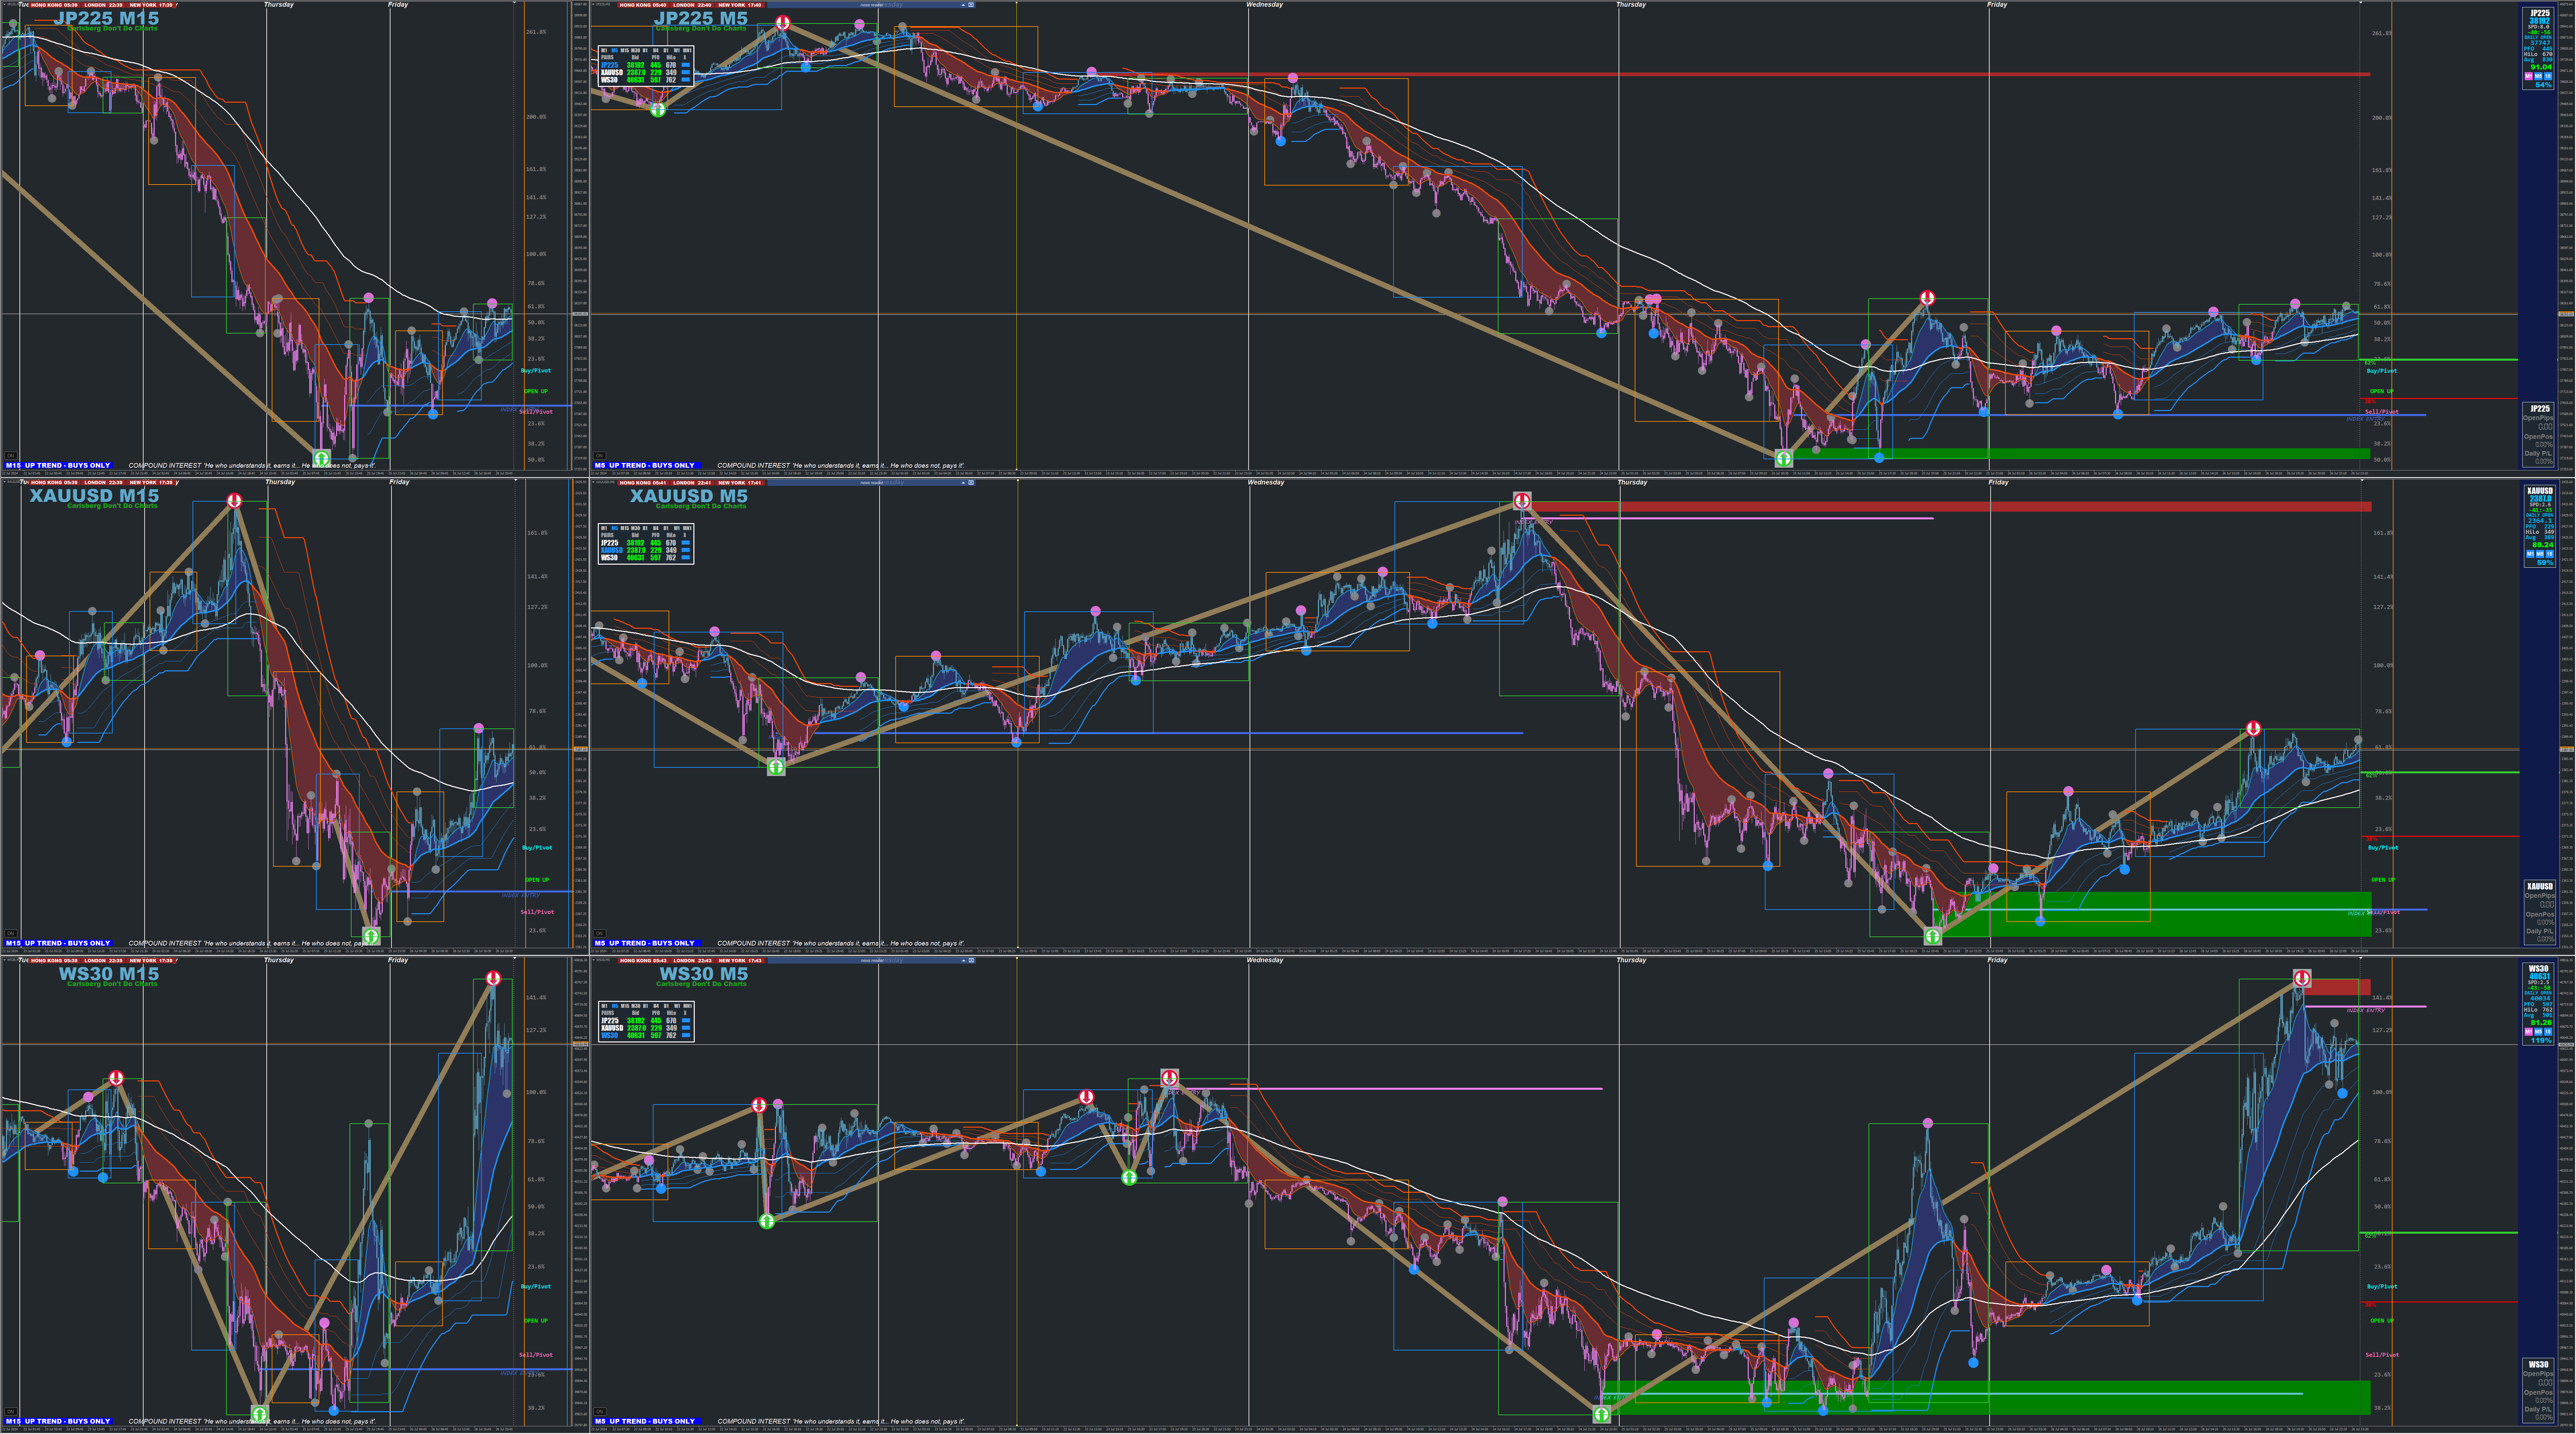Toggle 15 button in JP225 info panel
2576x1434 pixels.
[2548, 76]
